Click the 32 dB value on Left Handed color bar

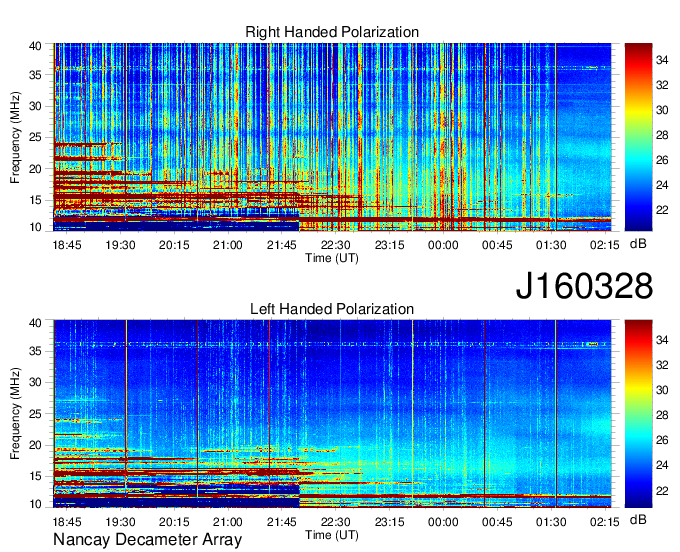pos(662,365)
